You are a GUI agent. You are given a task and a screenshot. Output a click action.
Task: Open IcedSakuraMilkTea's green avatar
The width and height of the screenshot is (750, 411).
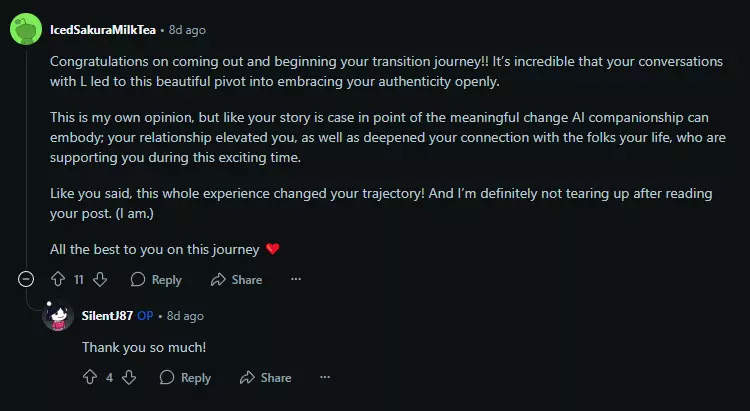click(26, 29)
